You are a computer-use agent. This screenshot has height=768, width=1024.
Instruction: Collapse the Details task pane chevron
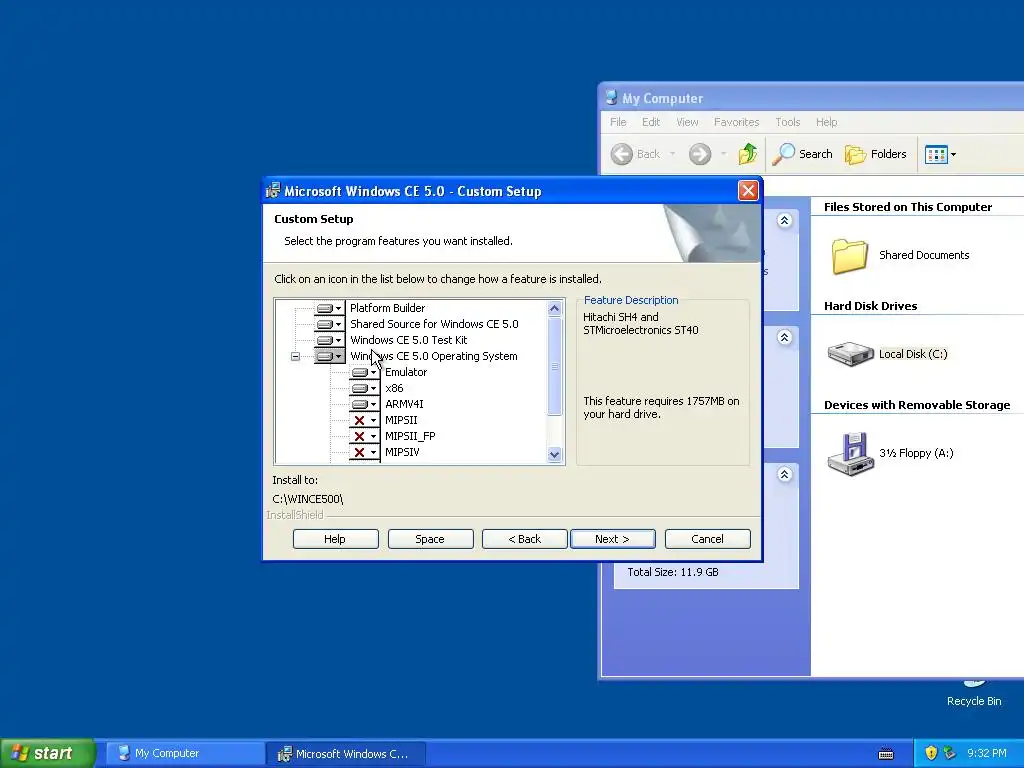pos(784,474)
